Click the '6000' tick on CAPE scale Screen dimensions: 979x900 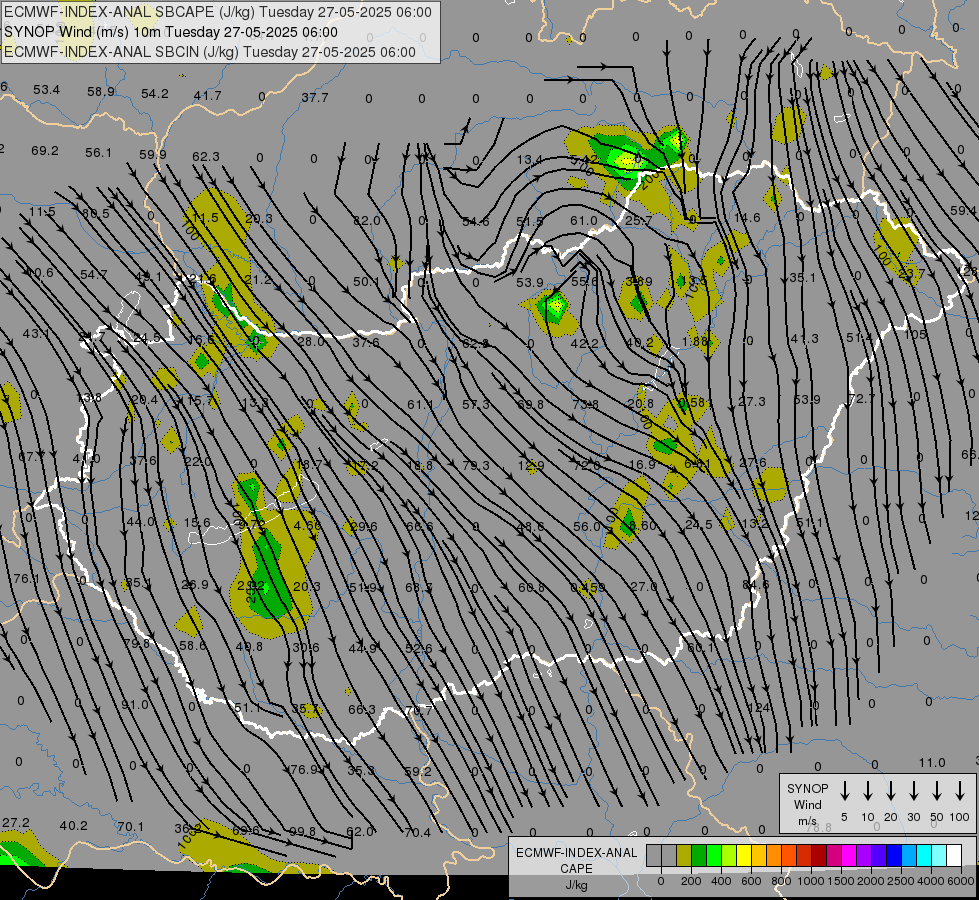coord(962,881)
